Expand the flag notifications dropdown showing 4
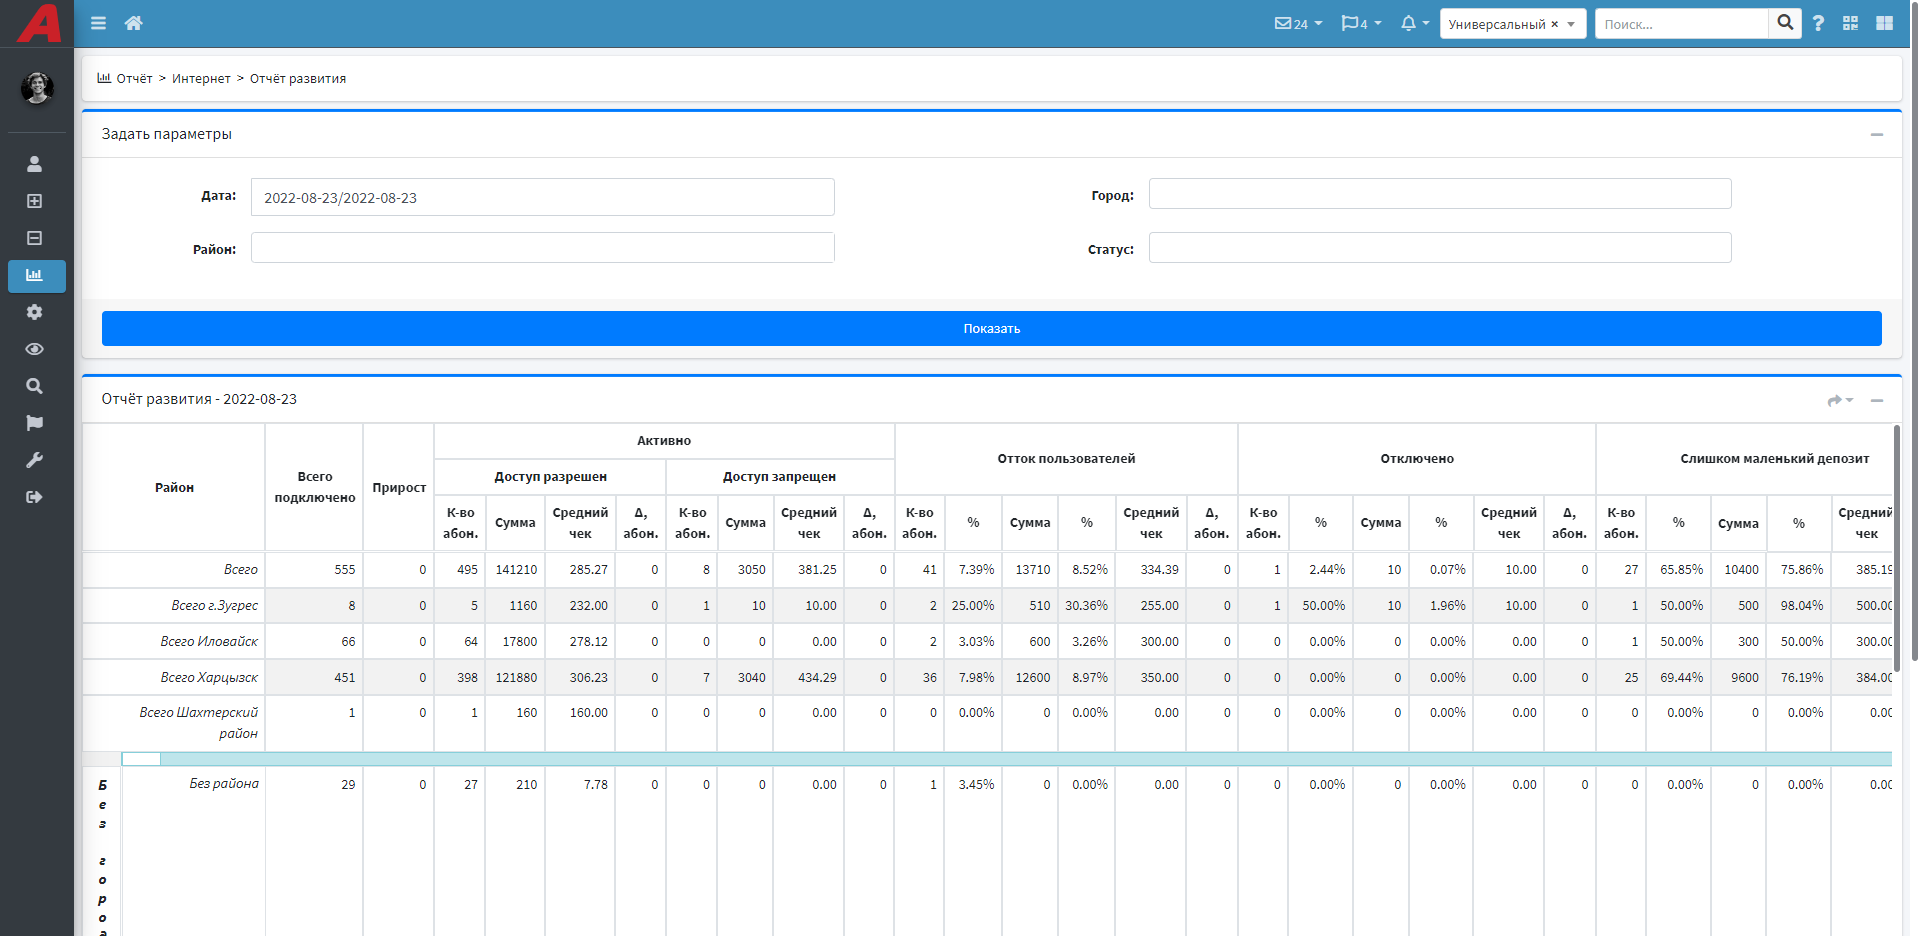 tap(1361, 23)
